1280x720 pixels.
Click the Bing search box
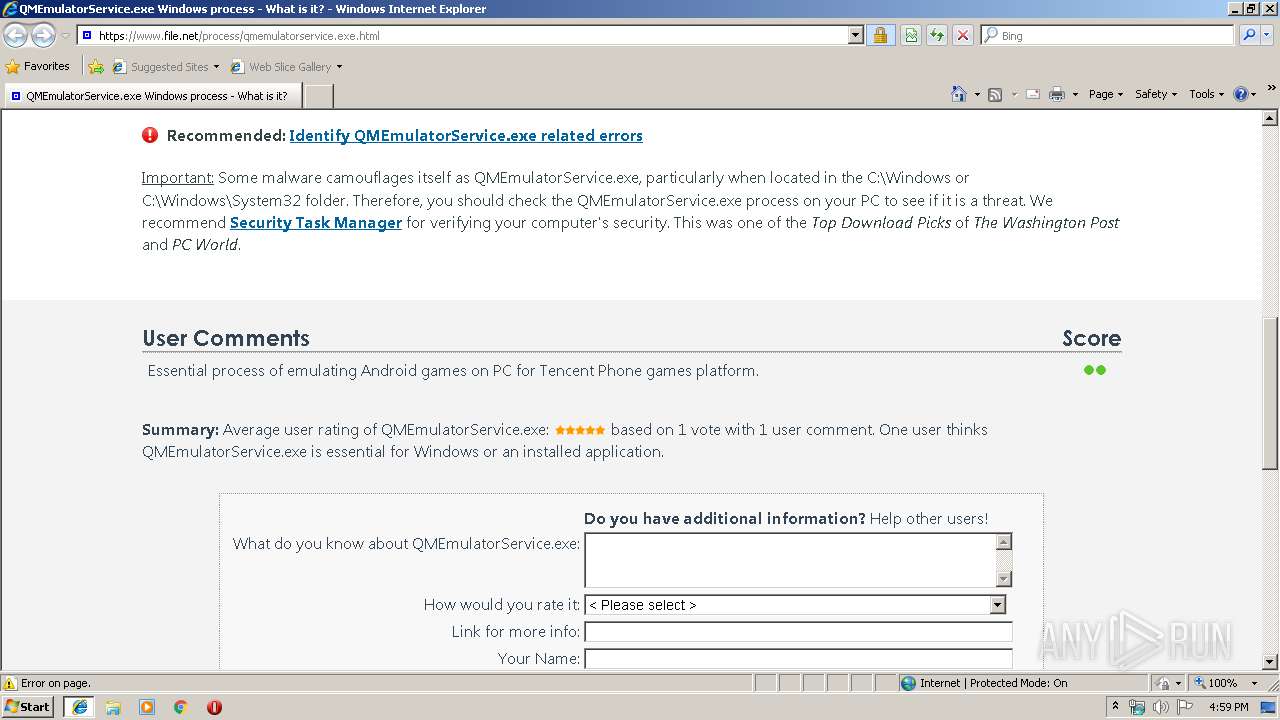pos(1108,35)
